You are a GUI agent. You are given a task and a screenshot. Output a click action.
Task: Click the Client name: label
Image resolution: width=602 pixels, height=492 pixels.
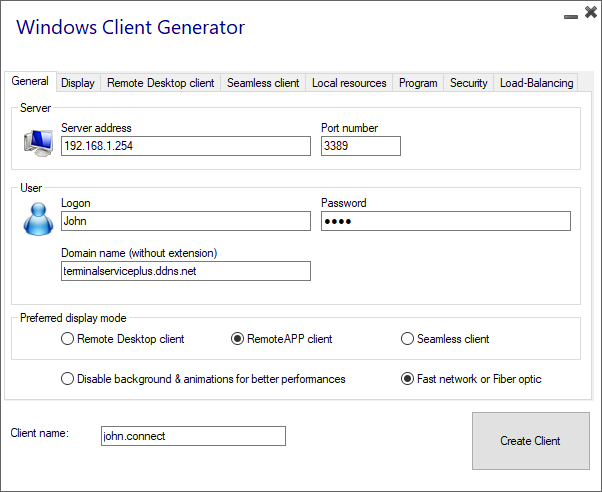click(40, 433)
